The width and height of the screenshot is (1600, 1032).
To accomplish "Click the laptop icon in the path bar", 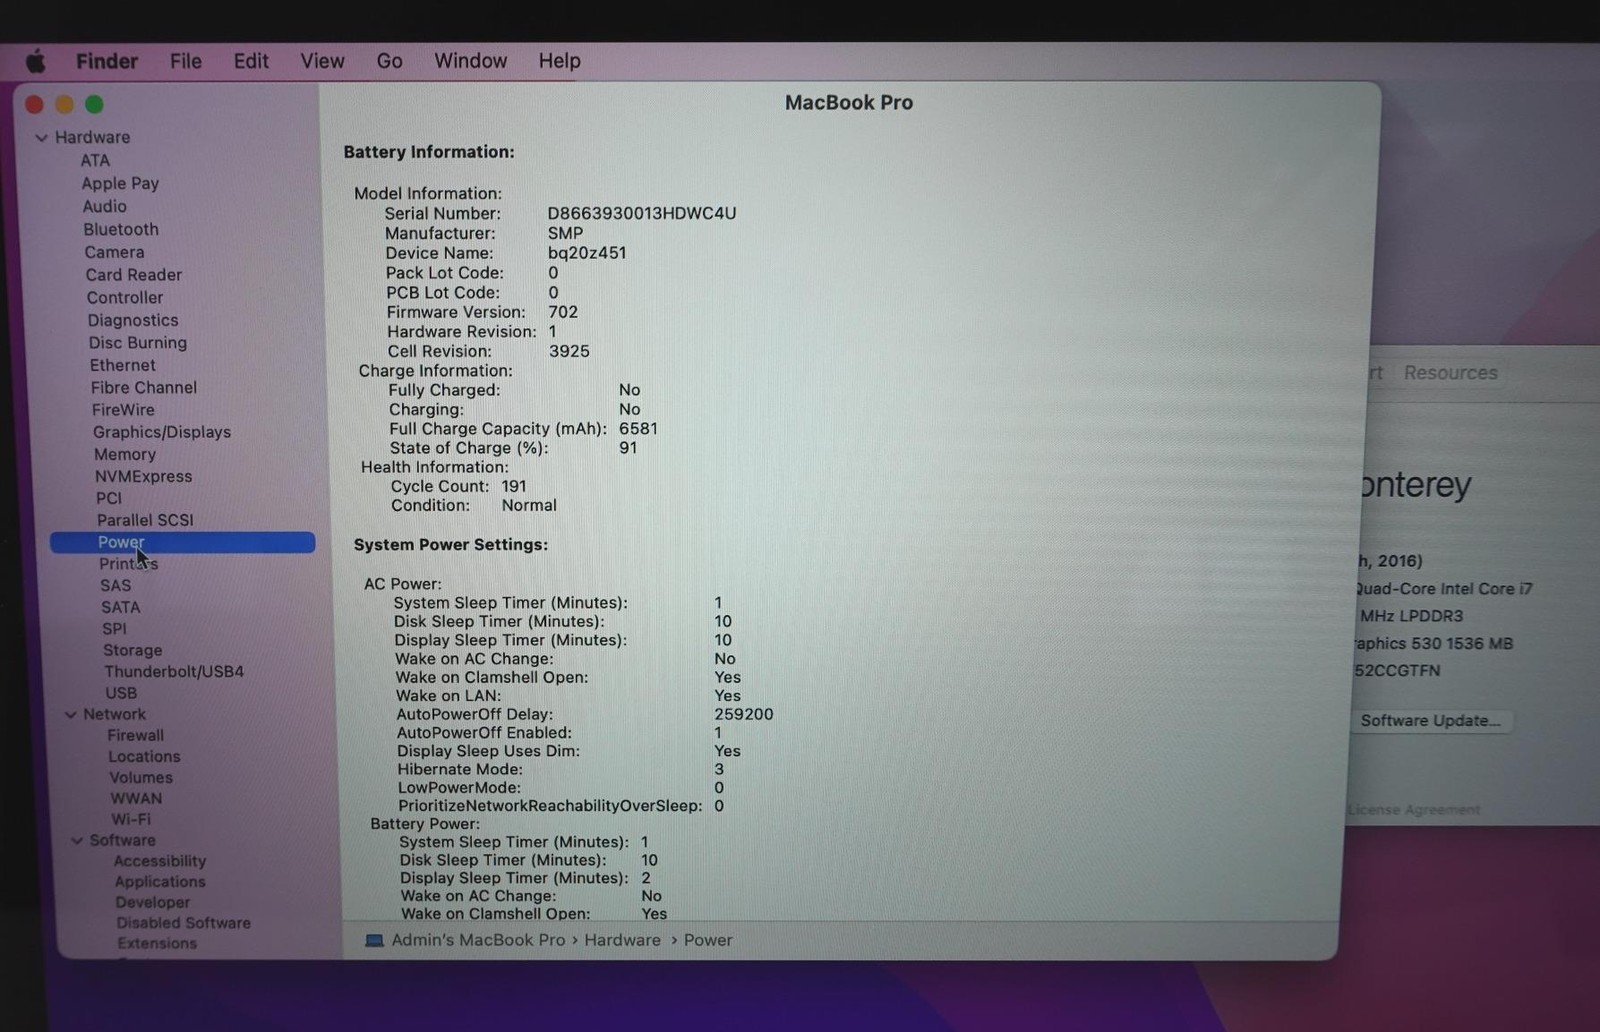I will click(374, 941).
